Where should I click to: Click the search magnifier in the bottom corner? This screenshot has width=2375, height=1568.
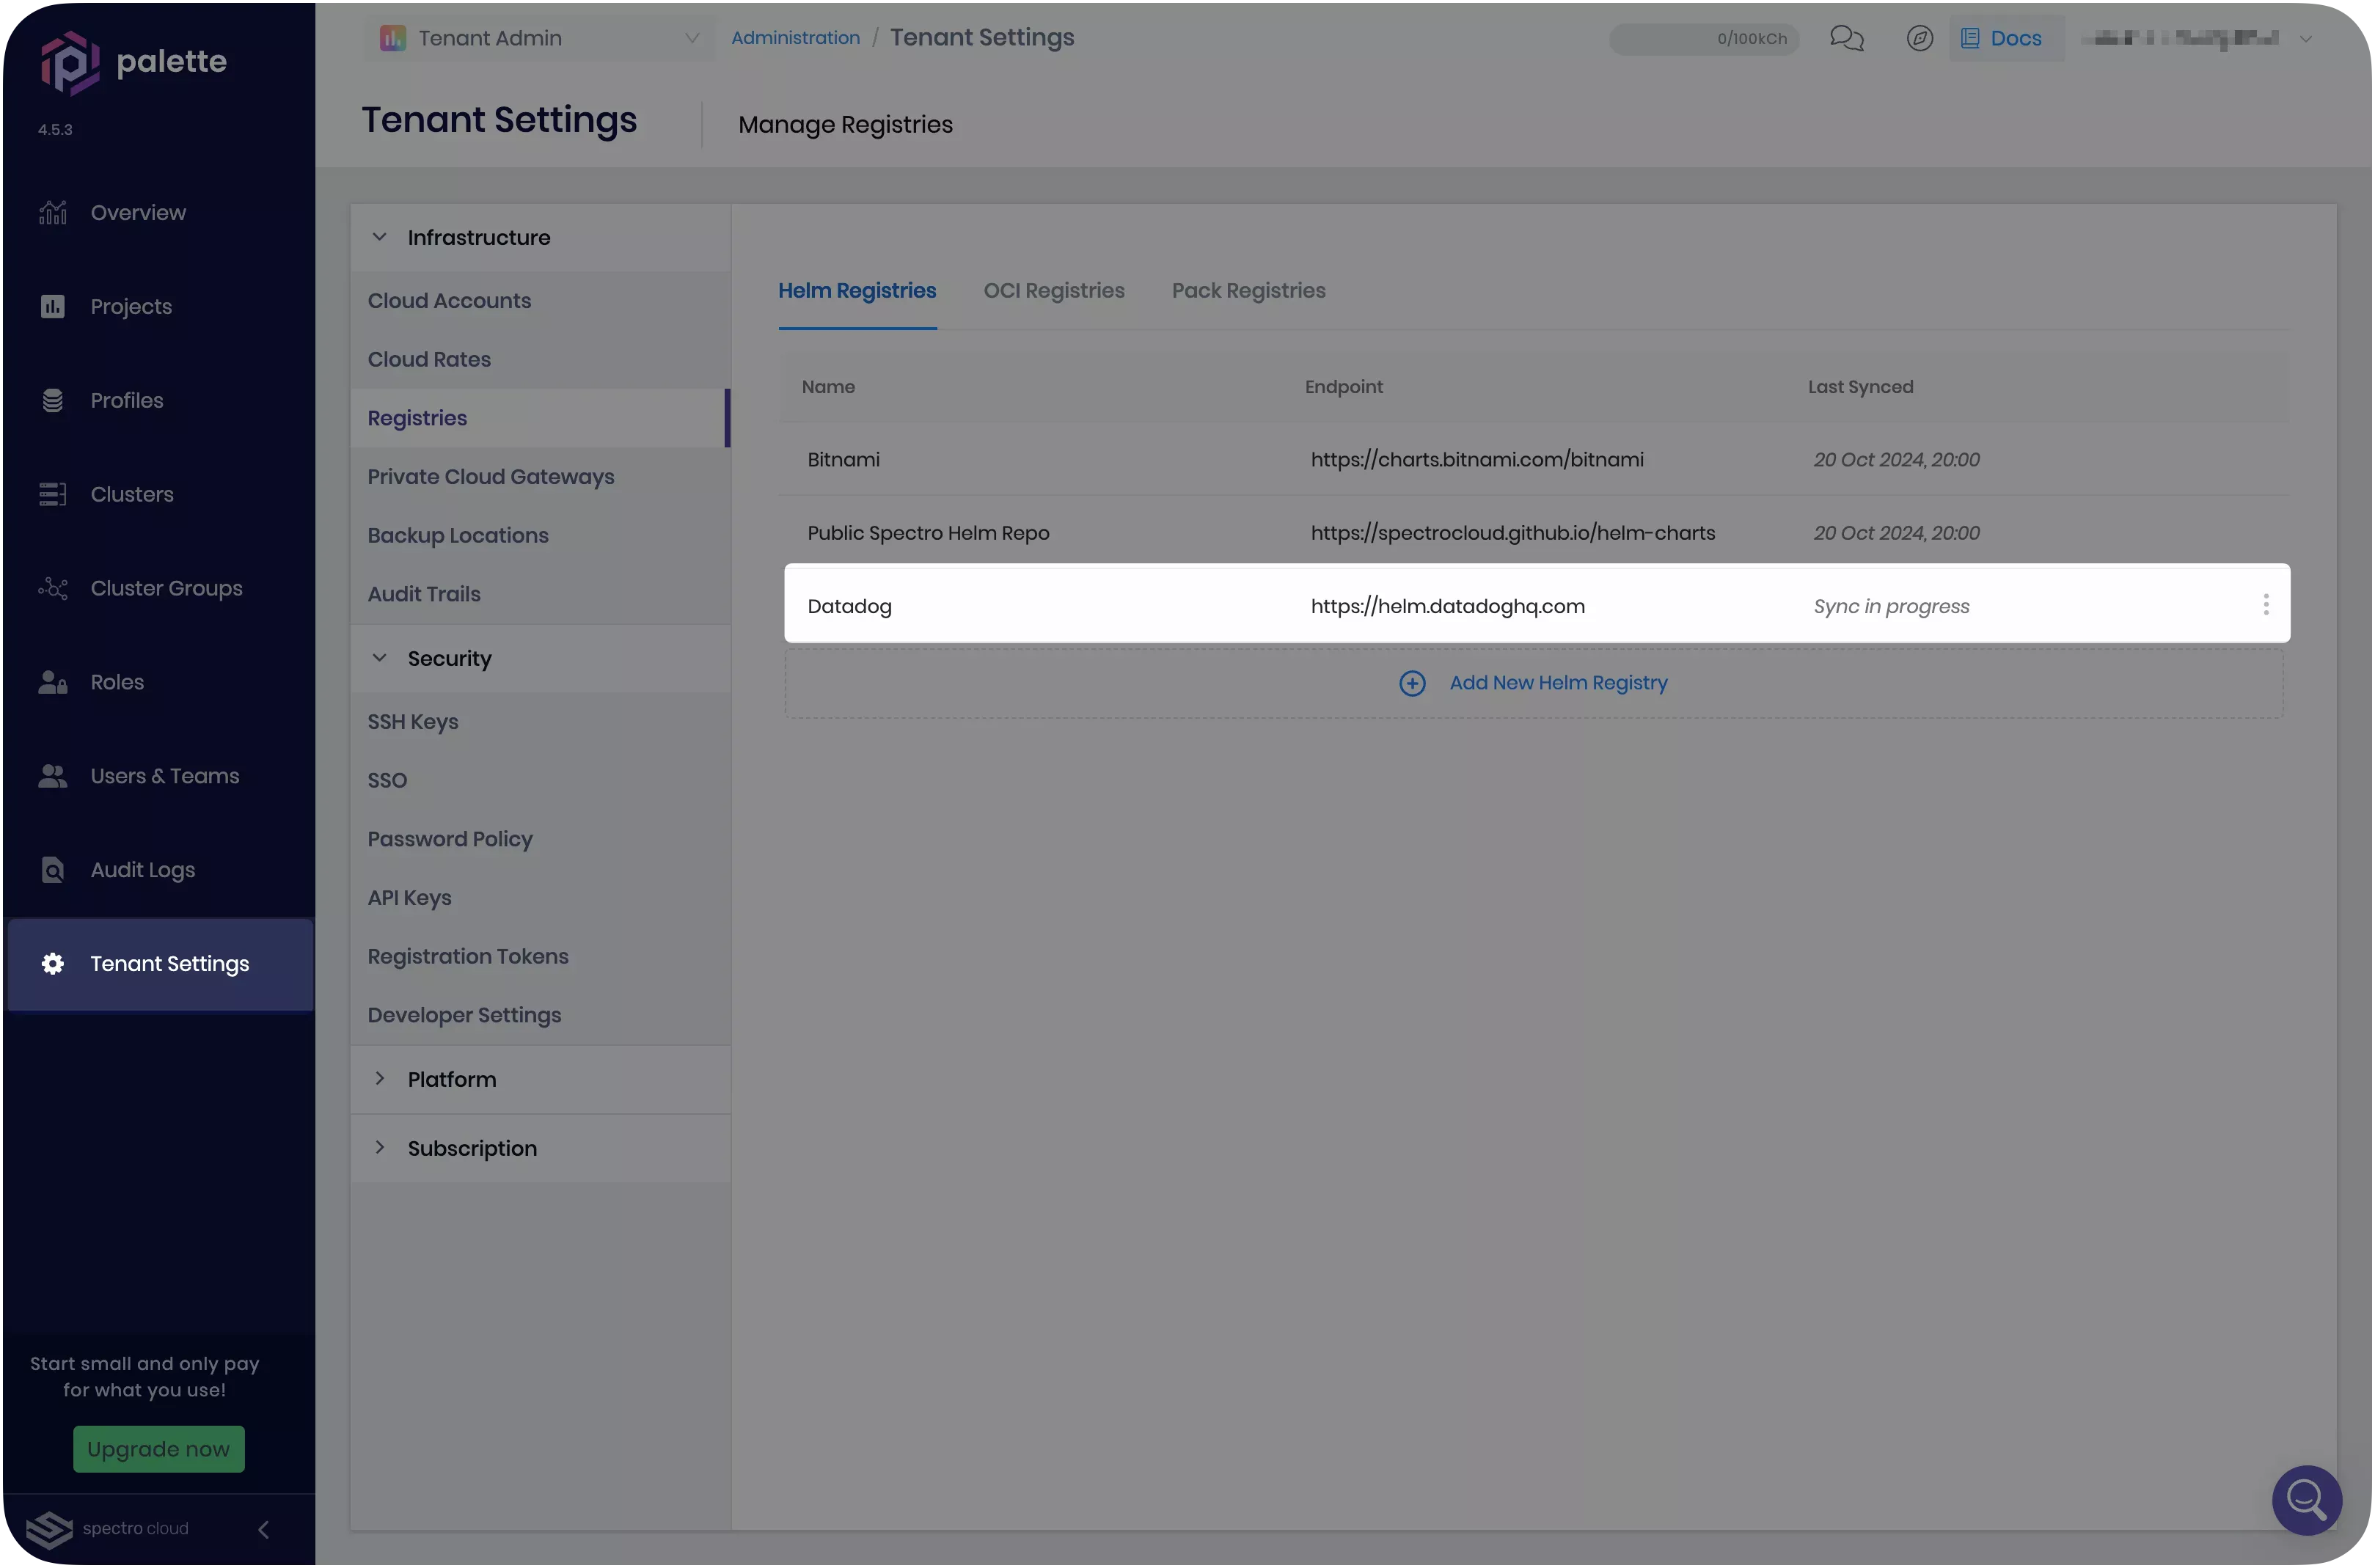(x=2306, y=1500)
